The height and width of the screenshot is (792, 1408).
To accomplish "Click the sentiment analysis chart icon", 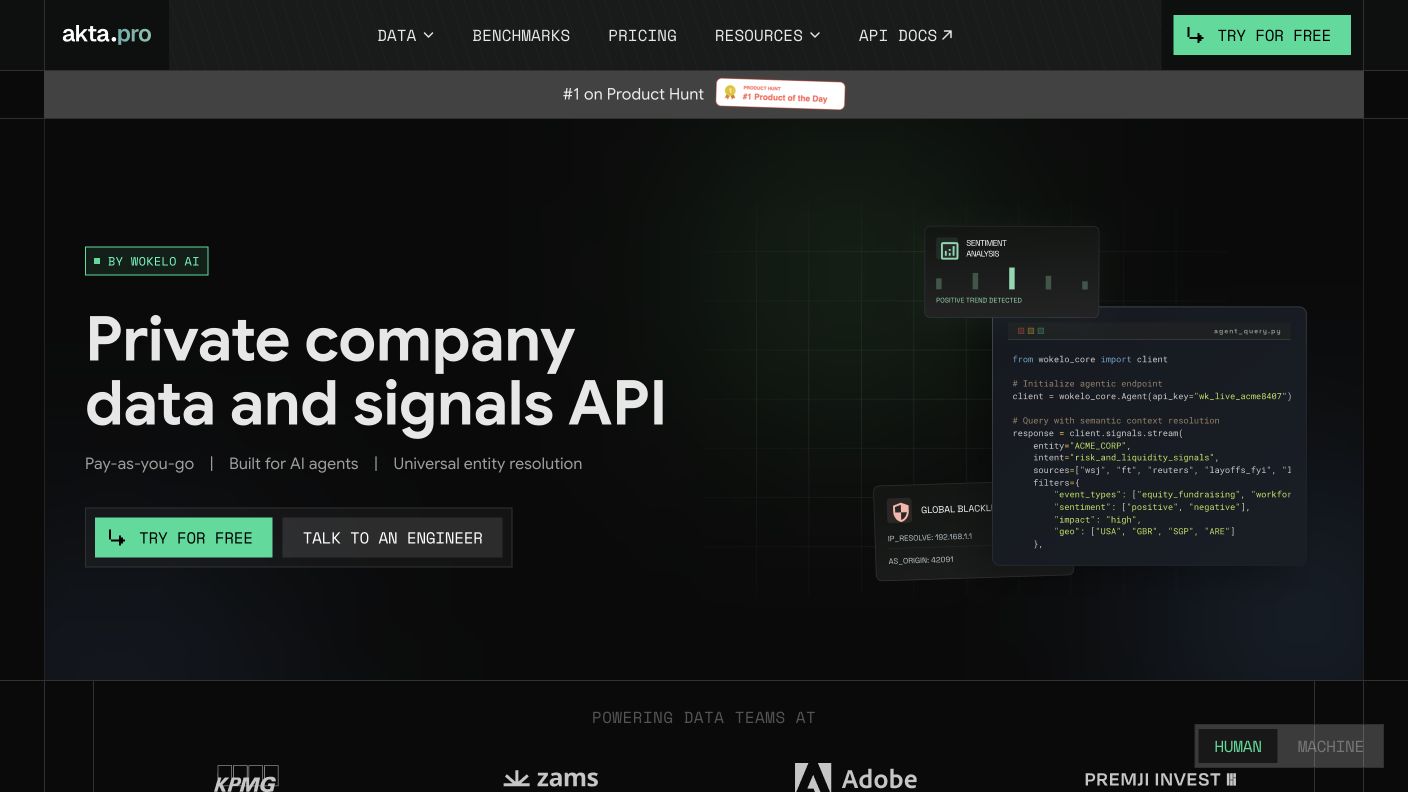I will click(949, 250).
